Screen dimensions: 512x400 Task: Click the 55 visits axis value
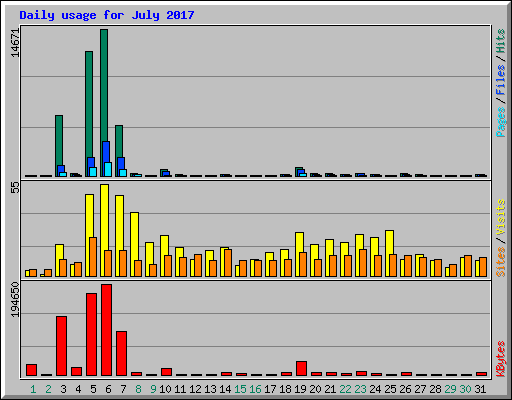pyautogui.click(x=15, y=188)
